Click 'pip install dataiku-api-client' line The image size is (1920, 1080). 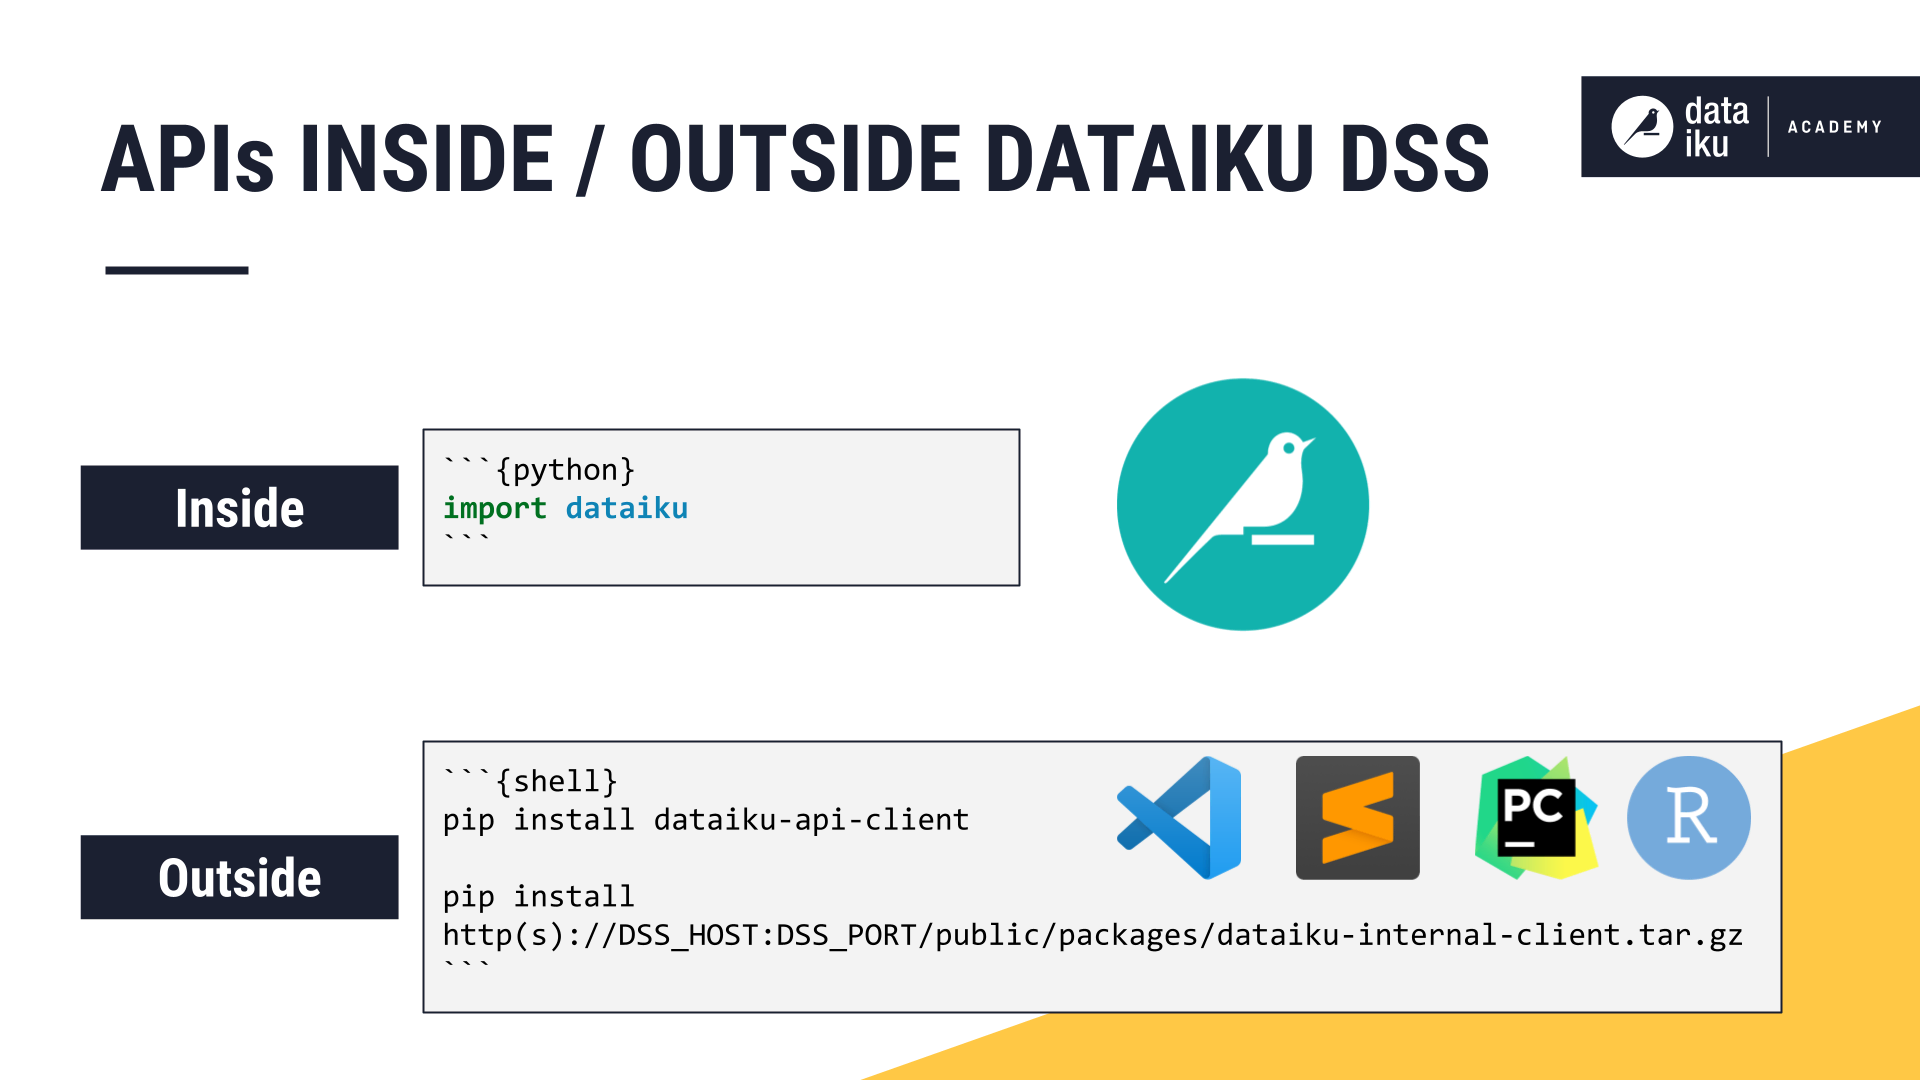point(706,820)
